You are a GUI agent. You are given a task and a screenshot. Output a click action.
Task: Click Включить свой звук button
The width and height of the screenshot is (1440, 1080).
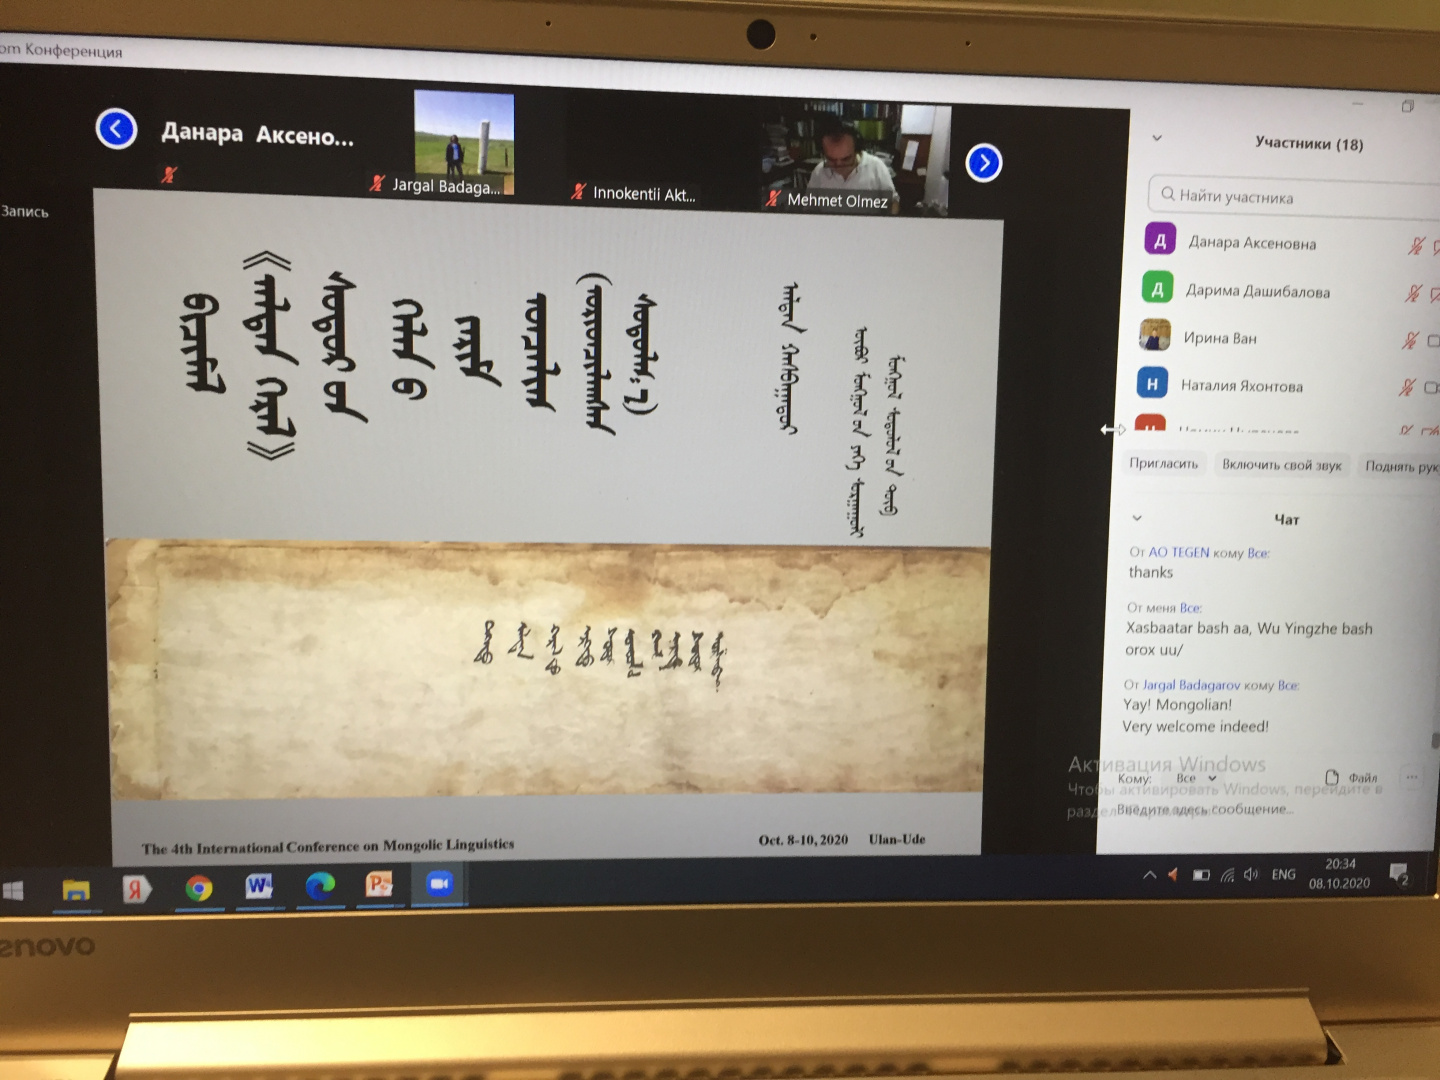point(1281,465)
